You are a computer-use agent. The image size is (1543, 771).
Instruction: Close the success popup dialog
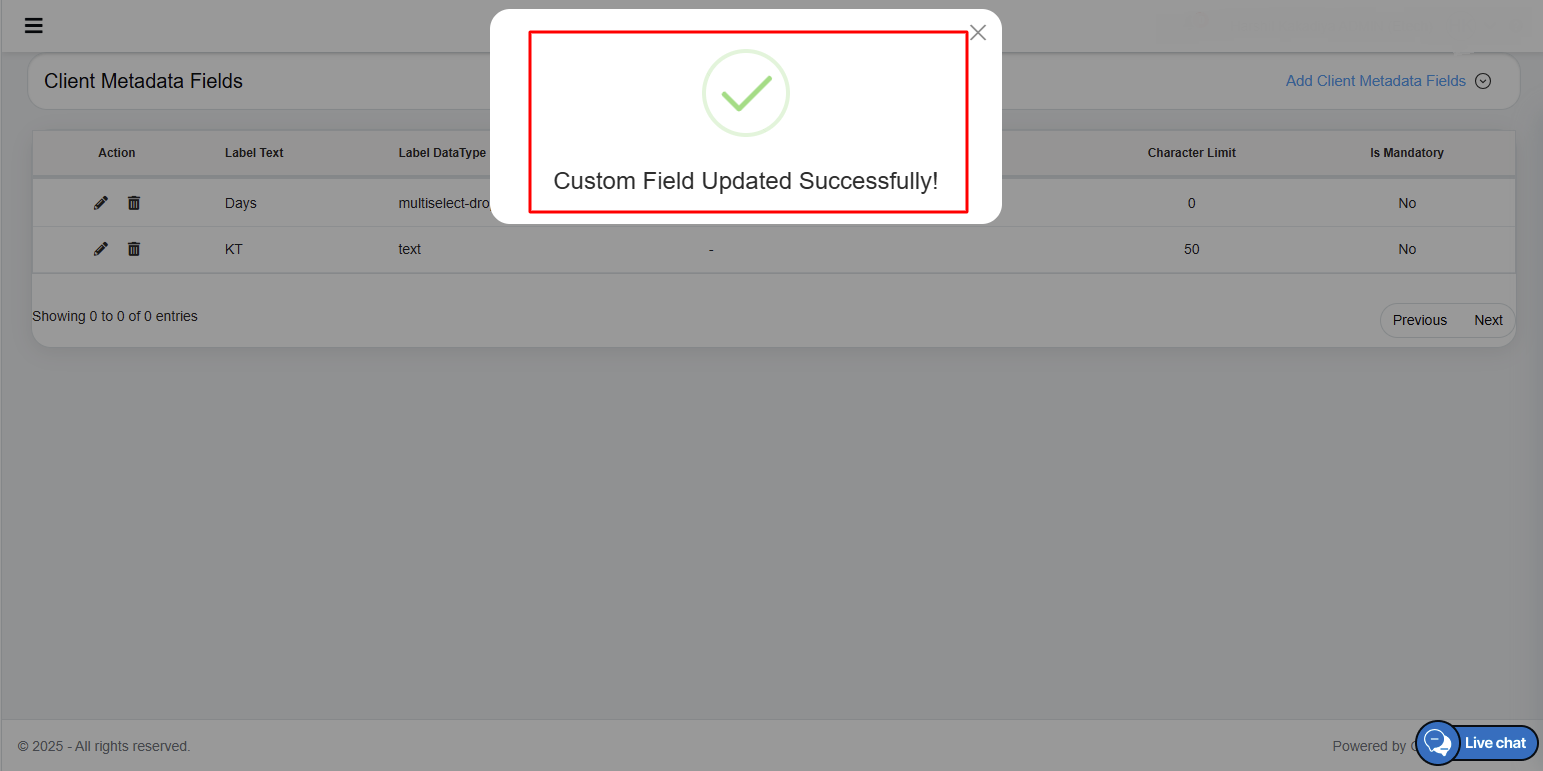point(978,33)
